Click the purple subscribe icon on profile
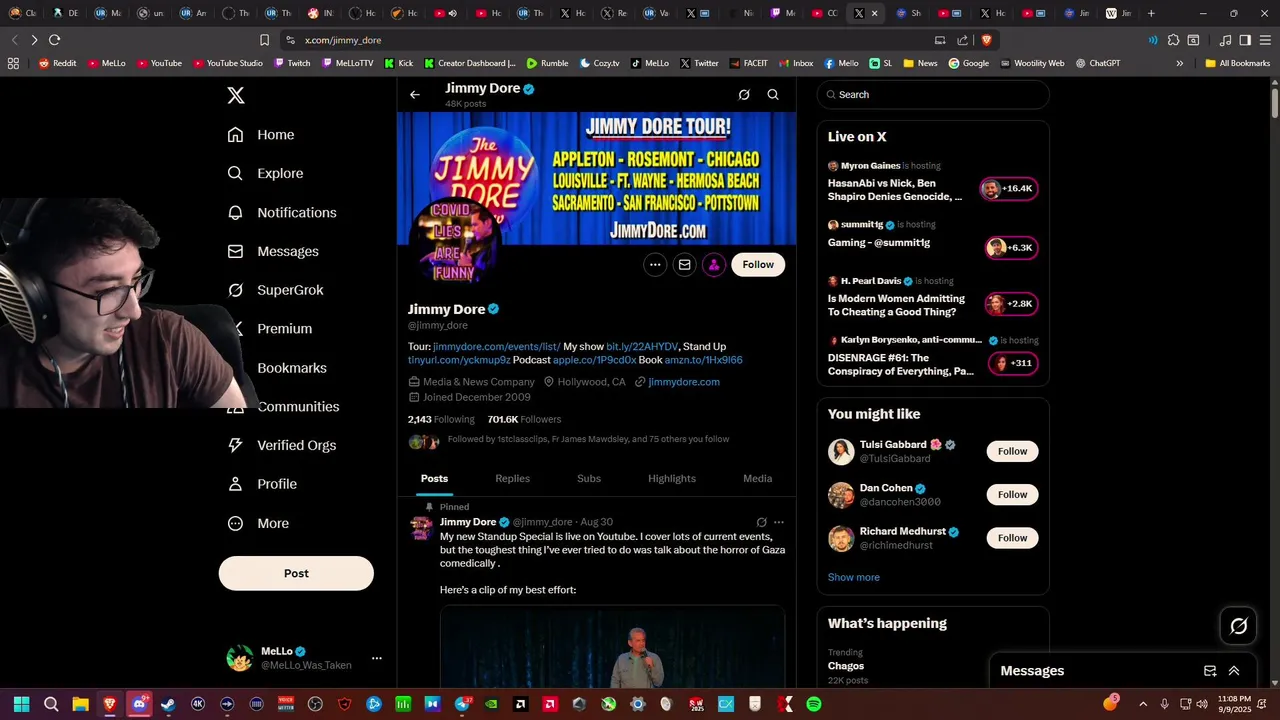Image resolution: width=1280 pixels, height=720 pixels. pyautogui.click(x=714, y=265)
